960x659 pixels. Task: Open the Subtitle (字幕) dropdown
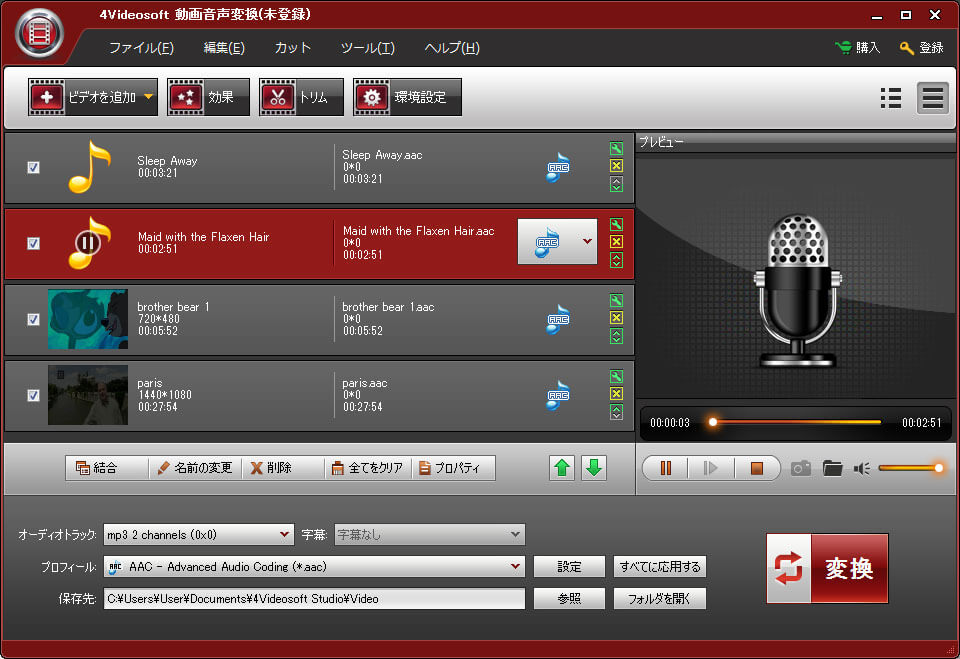click(x=430, y=535)
